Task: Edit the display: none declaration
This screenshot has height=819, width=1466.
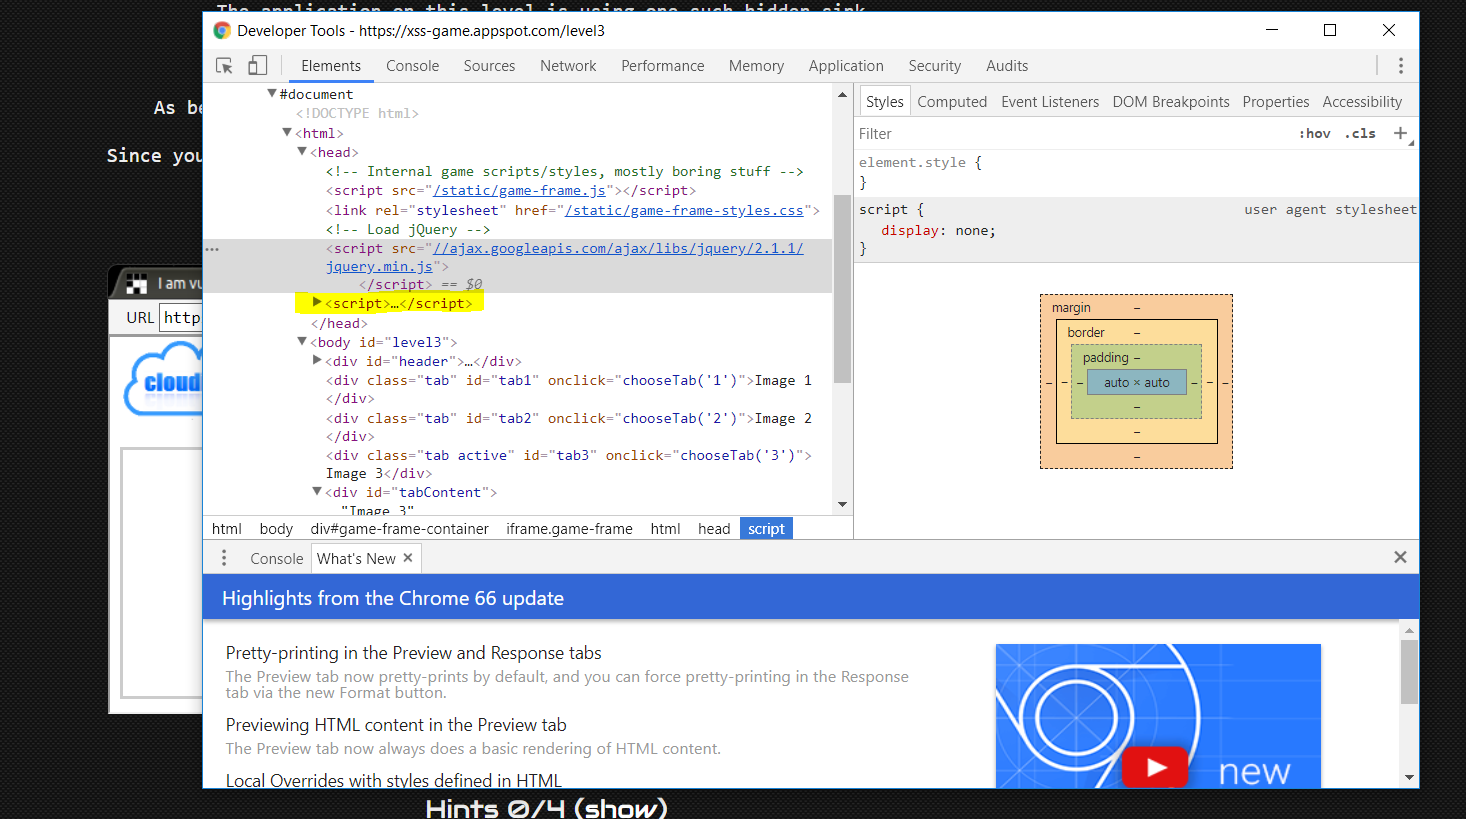Action: pos(938,230)
